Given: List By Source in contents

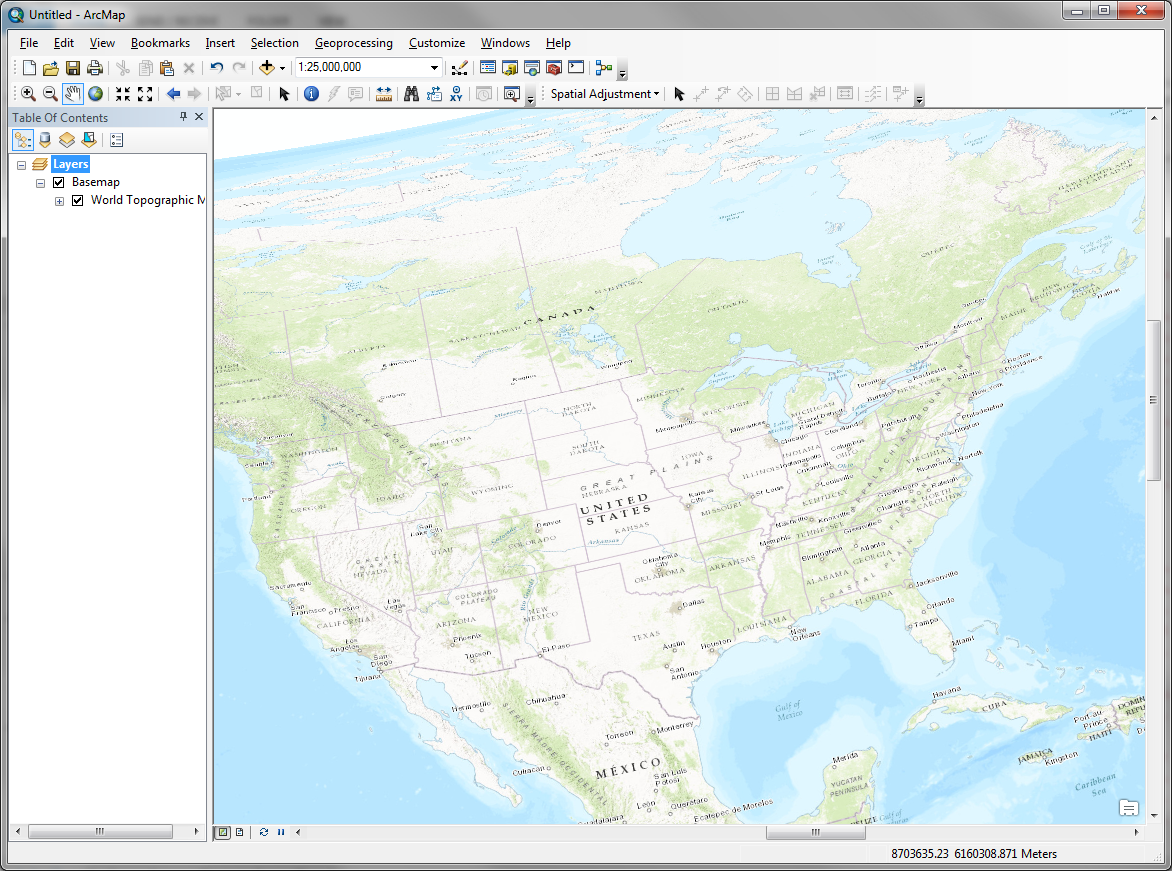Looking at the screenshot, I should coord(45,140).
